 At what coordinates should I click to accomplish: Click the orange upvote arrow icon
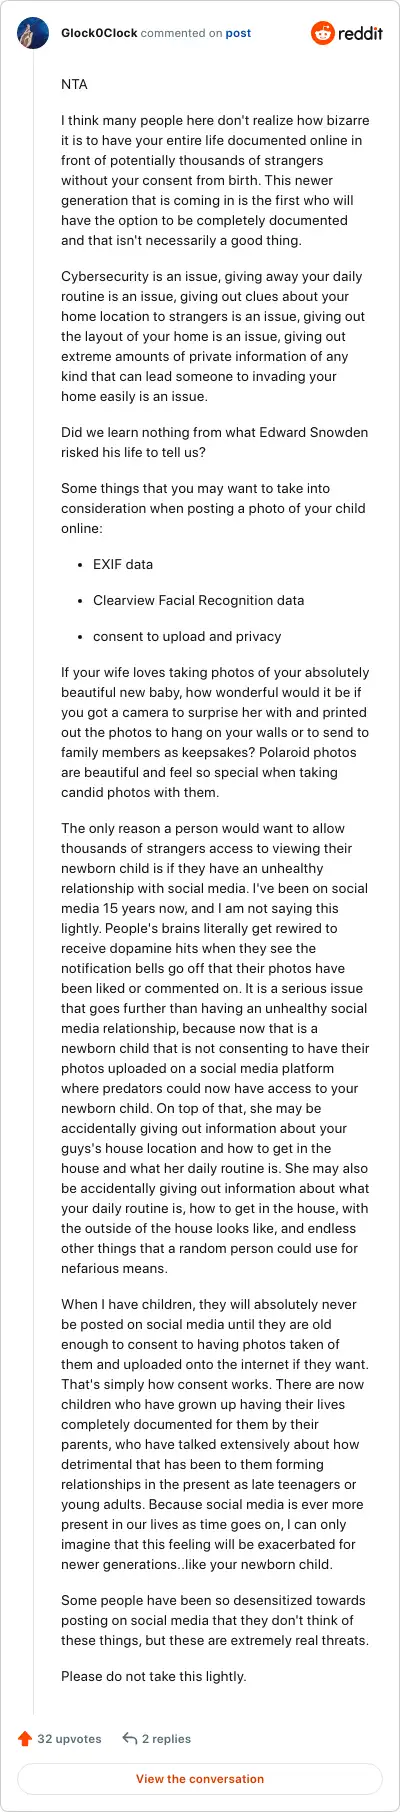pyautogui.click(x=25, y=1739)
